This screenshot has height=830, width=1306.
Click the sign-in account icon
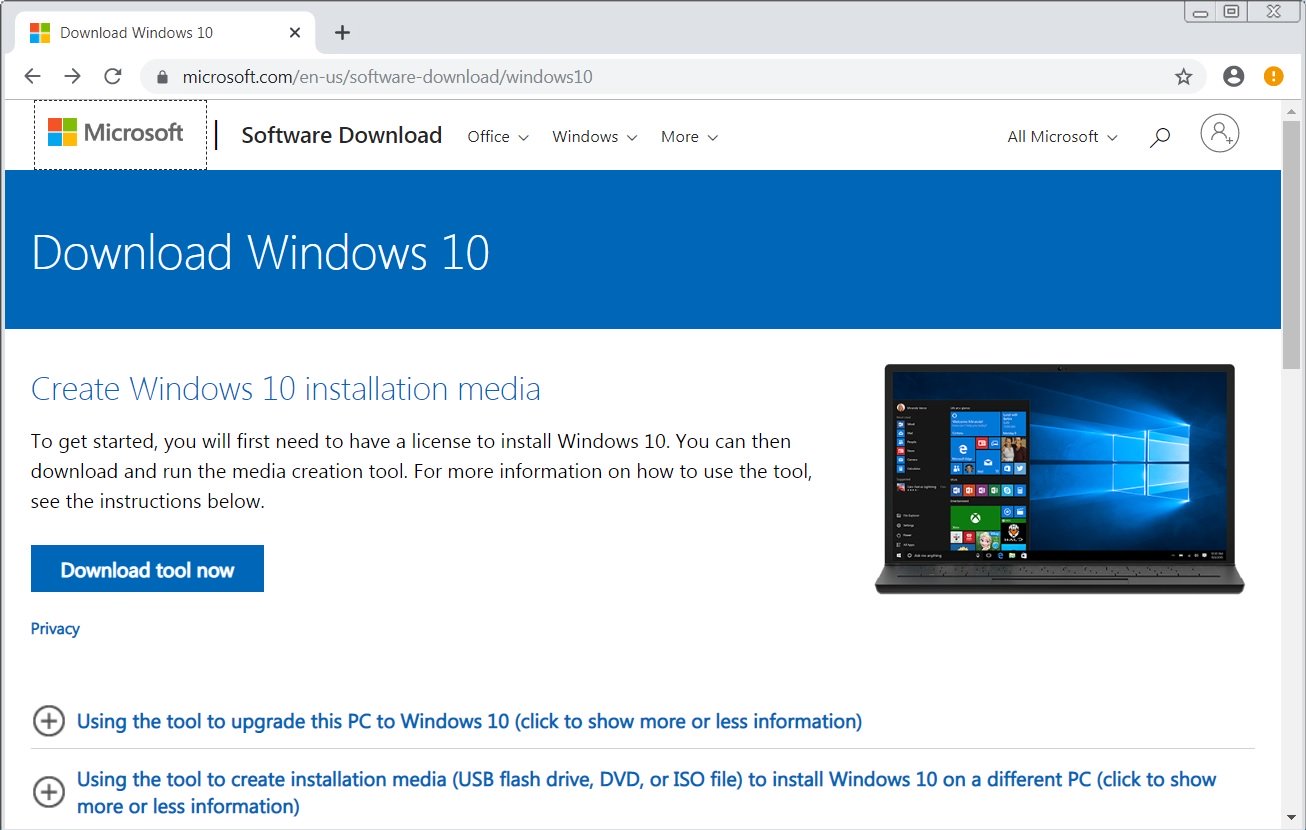click(1220, 133)
